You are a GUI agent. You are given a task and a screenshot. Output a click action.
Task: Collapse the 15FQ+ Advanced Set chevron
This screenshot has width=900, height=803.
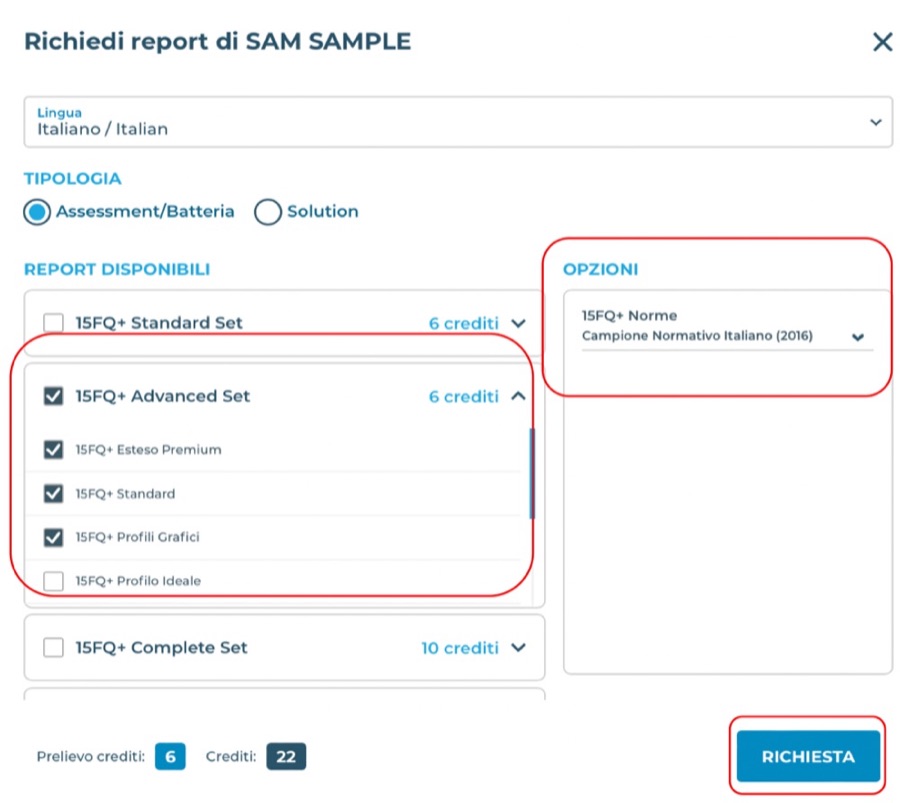[518, 396]
